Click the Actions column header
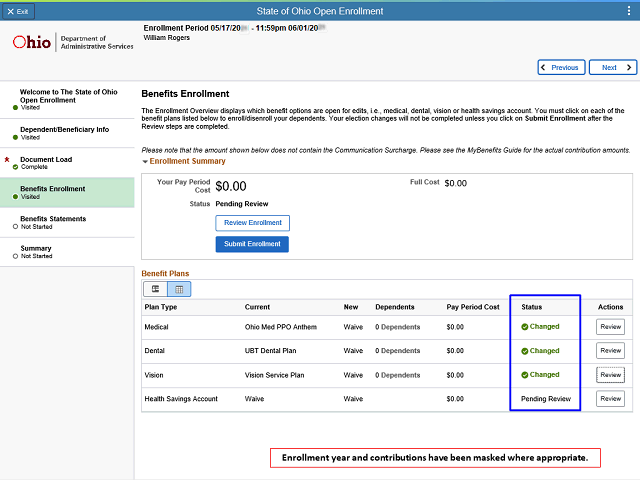640x480 pixels. pyautogui.click(x=610, y=307)
